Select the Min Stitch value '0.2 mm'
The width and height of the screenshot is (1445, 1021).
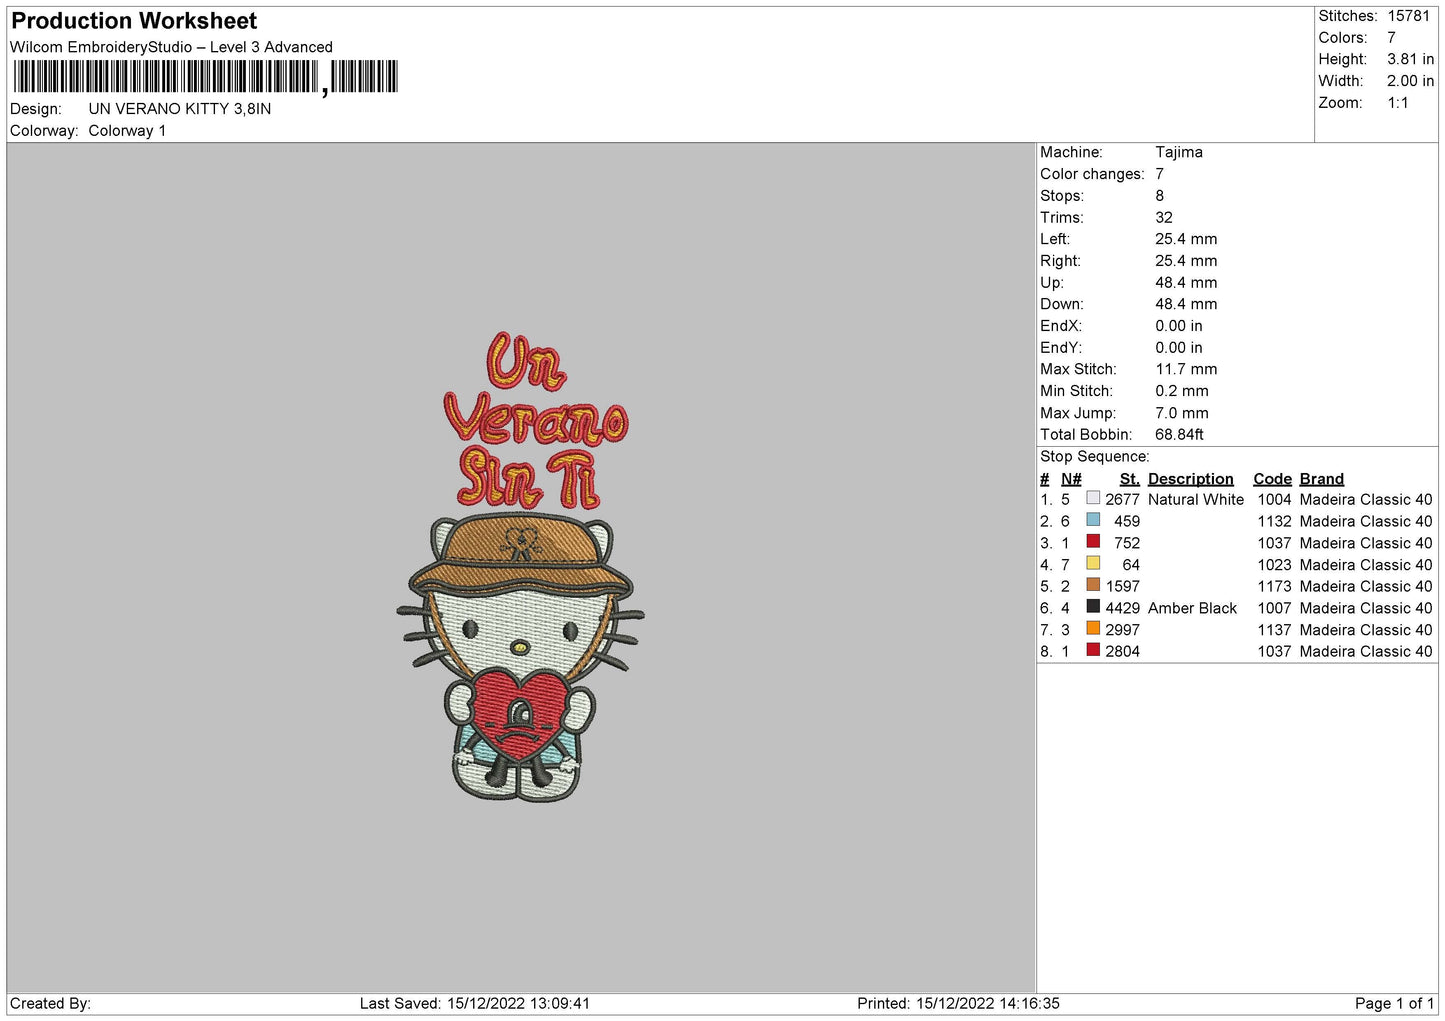click(x=1182, y=391)
